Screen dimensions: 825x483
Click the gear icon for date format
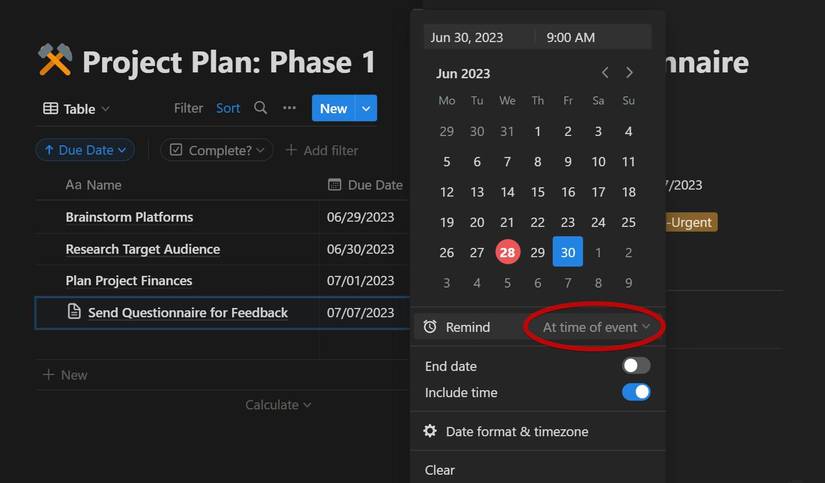(x=430, y=431)
